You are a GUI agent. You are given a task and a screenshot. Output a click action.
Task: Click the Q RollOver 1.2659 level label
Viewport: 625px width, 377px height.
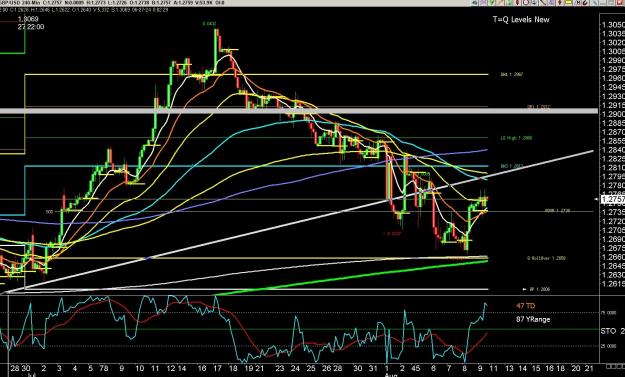(x=546, y=258)
